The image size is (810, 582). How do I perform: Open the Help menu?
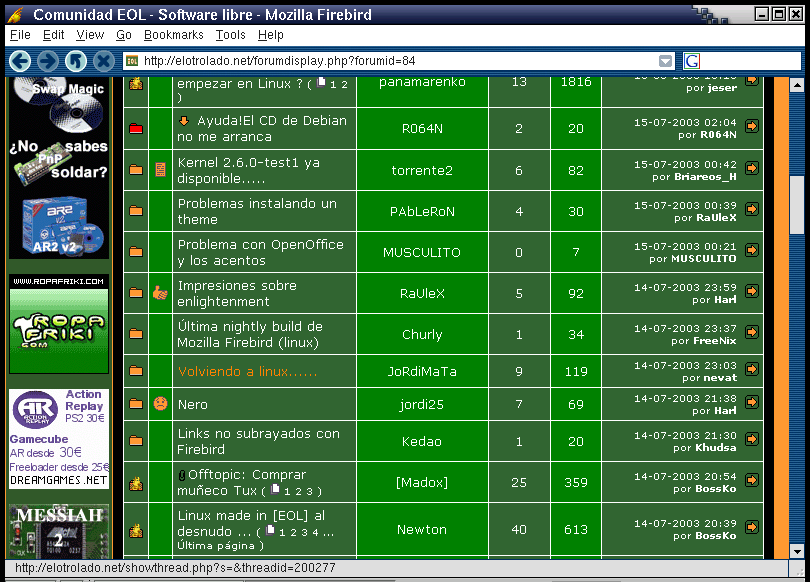(x=271, y=35)
